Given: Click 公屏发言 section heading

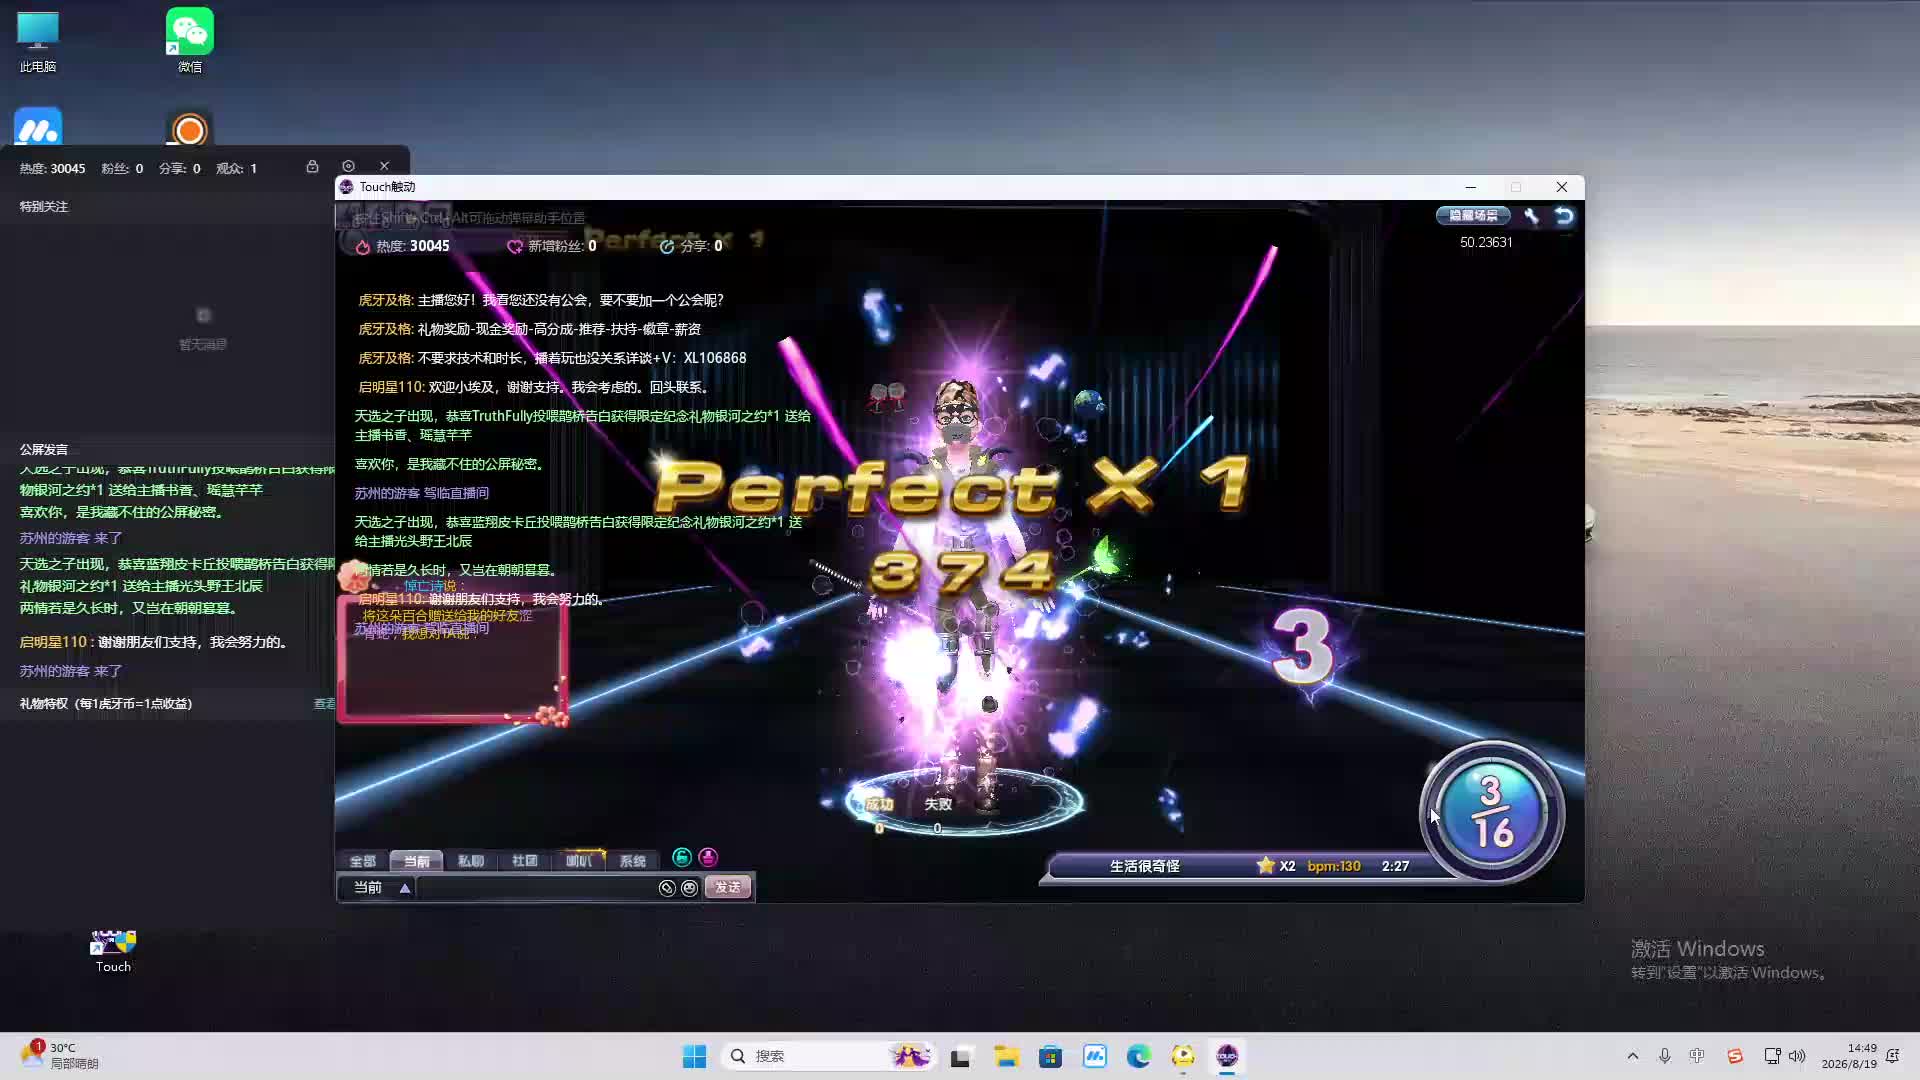Looking at the screenshot, I should (44, 450).
